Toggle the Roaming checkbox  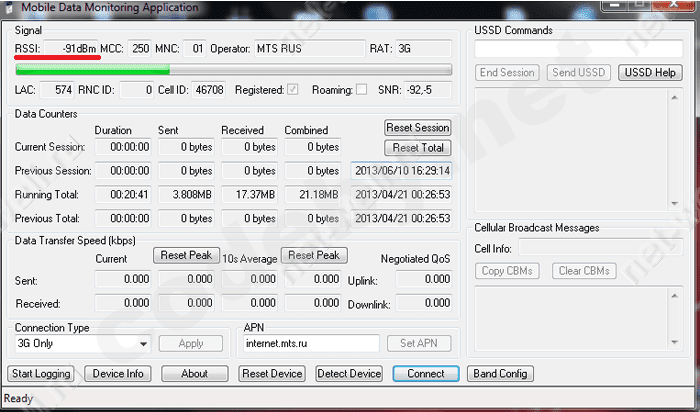pyautogui.click(x=362, y=90)
